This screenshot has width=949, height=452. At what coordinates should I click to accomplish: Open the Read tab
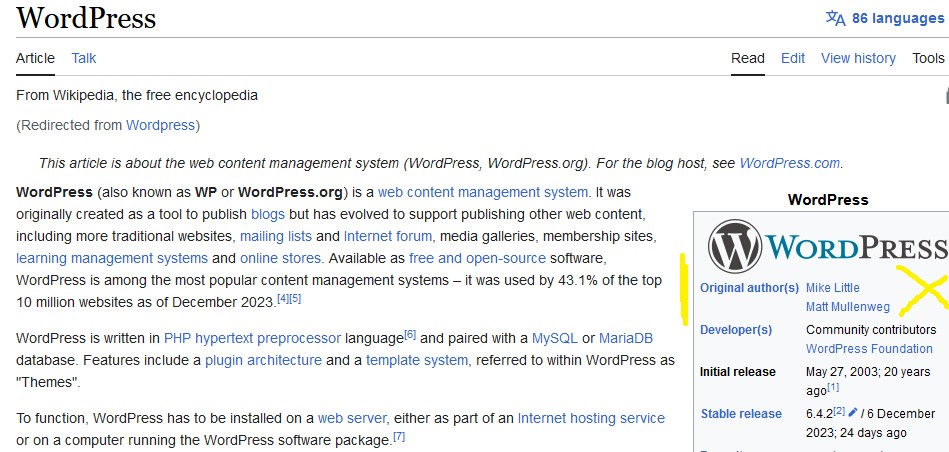pos(748,58)
